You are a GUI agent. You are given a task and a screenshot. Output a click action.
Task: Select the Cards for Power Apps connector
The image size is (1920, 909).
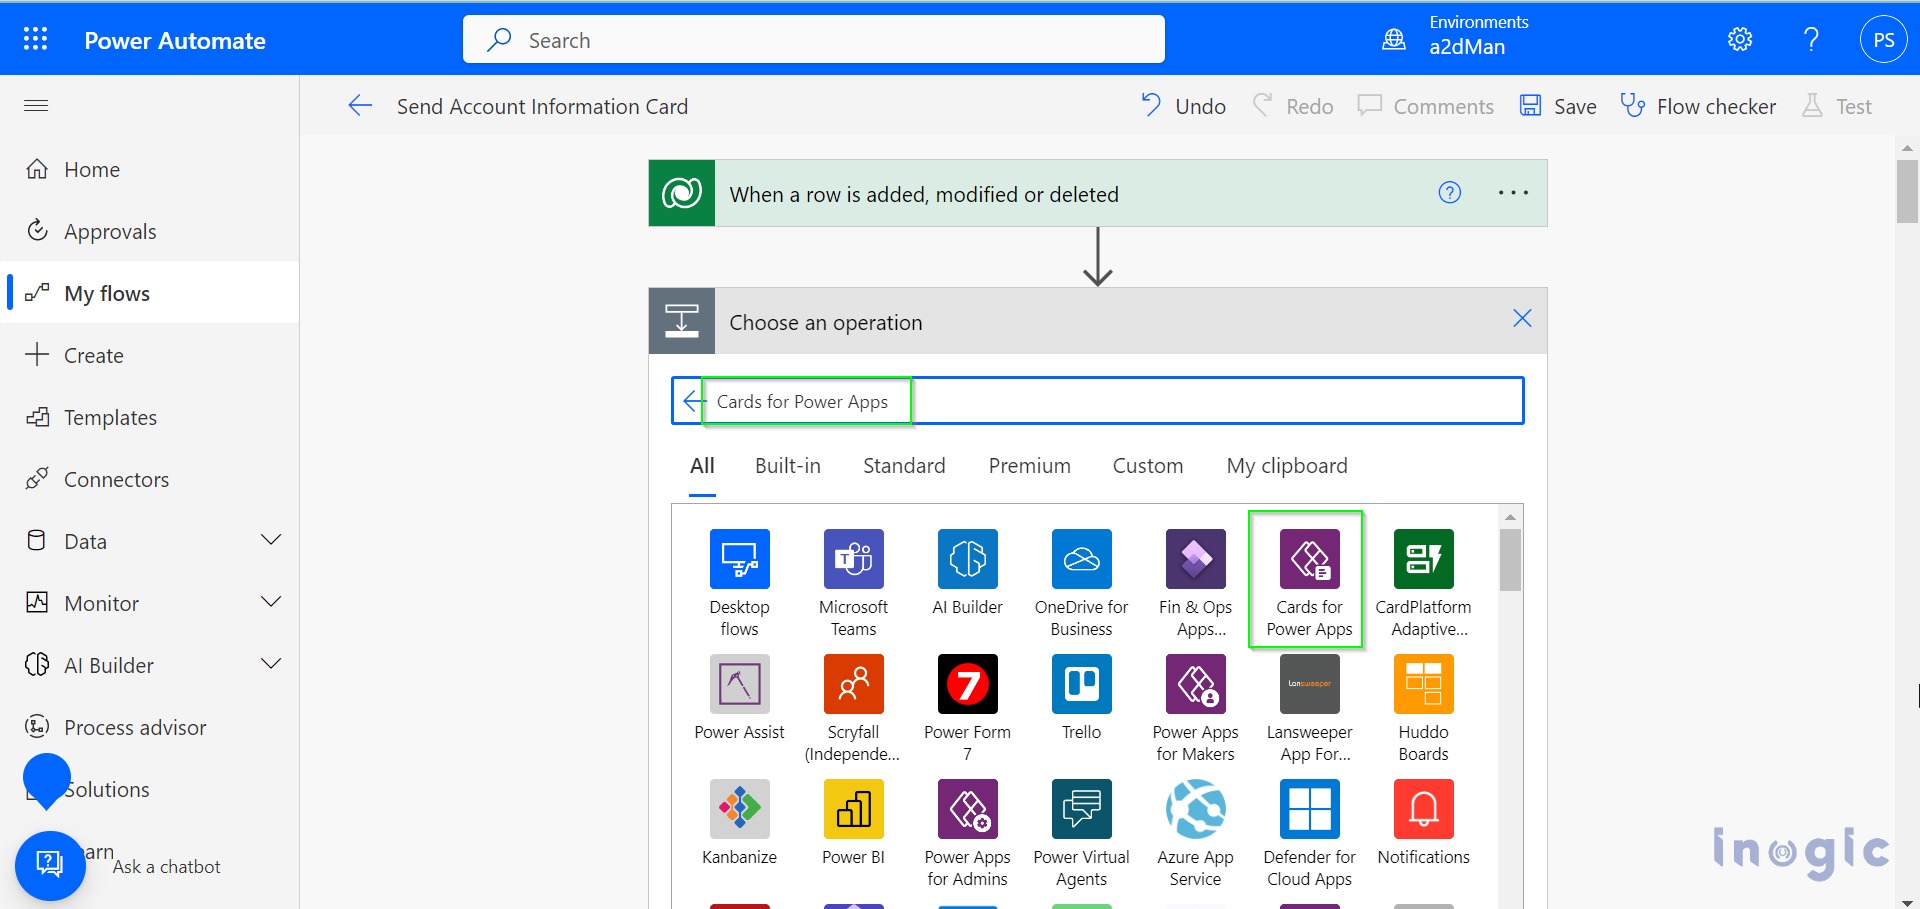pyautogui.click(x=1309, y=582)
